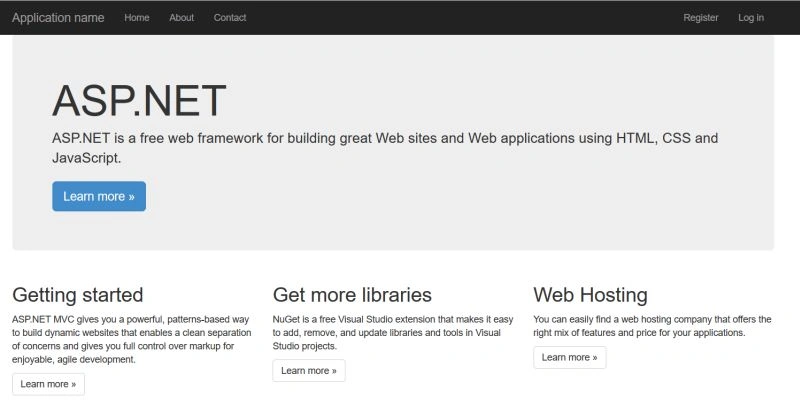Click the ASP.NET MVC paragraph text
Image resolution: width=800 pixels, height=413 pixels.
[132, 339]
